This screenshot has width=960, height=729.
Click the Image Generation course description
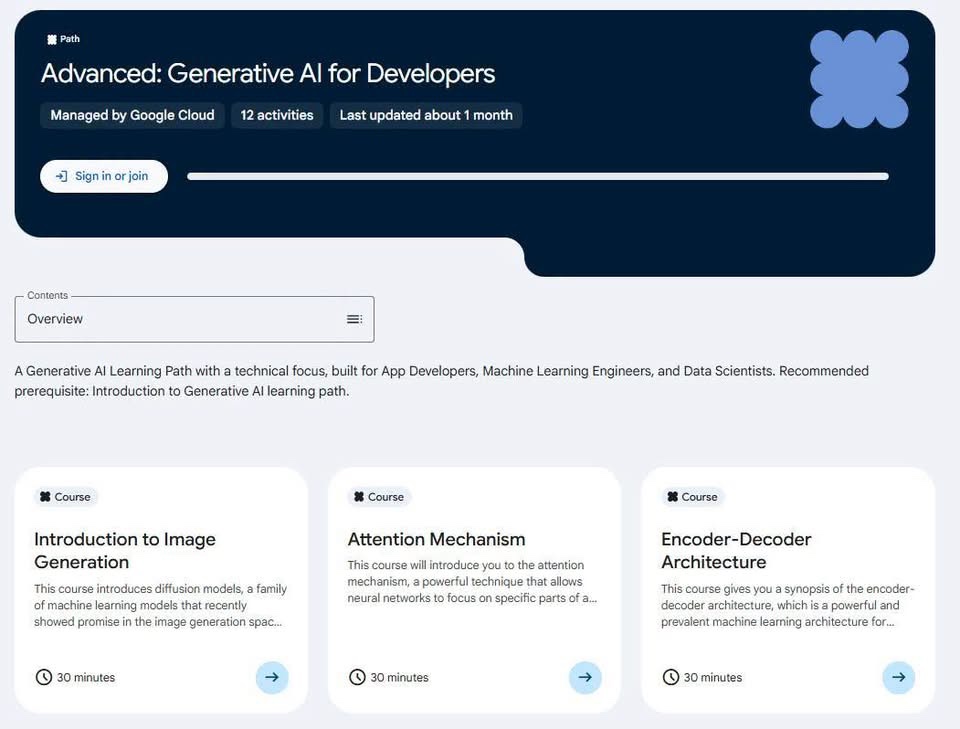click(x=160, y=605)
